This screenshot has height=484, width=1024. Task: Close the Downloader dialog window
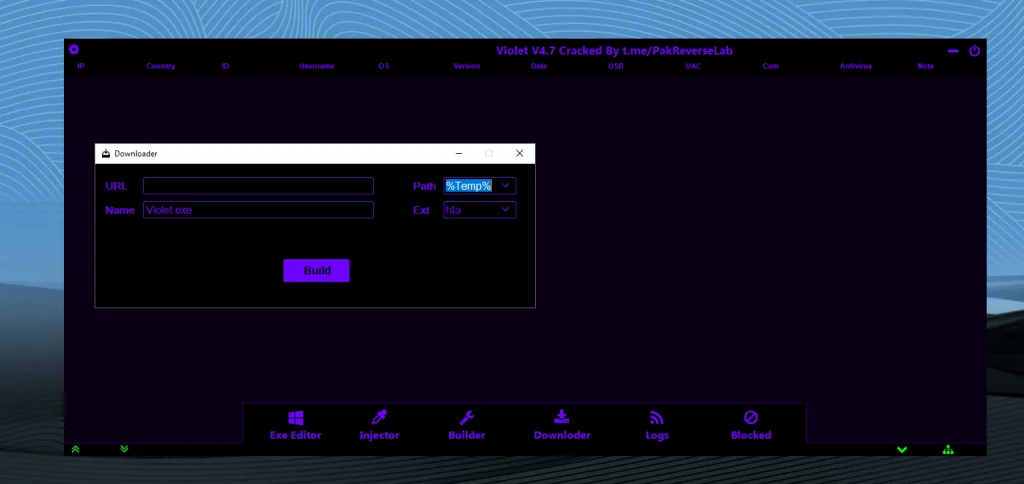[519, 154]
